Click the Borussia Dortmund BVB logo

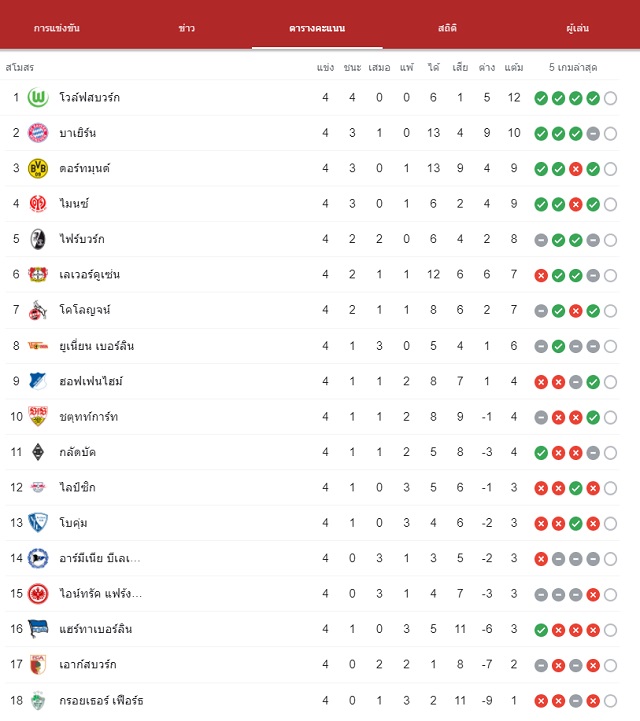coord(38,168)
